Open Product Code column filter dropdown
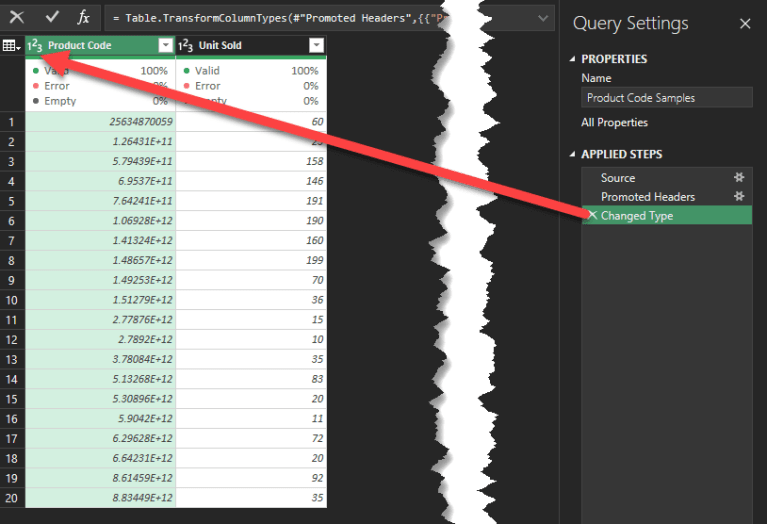Viewport: 767px width, 524px height. click(x=166, y=46)
